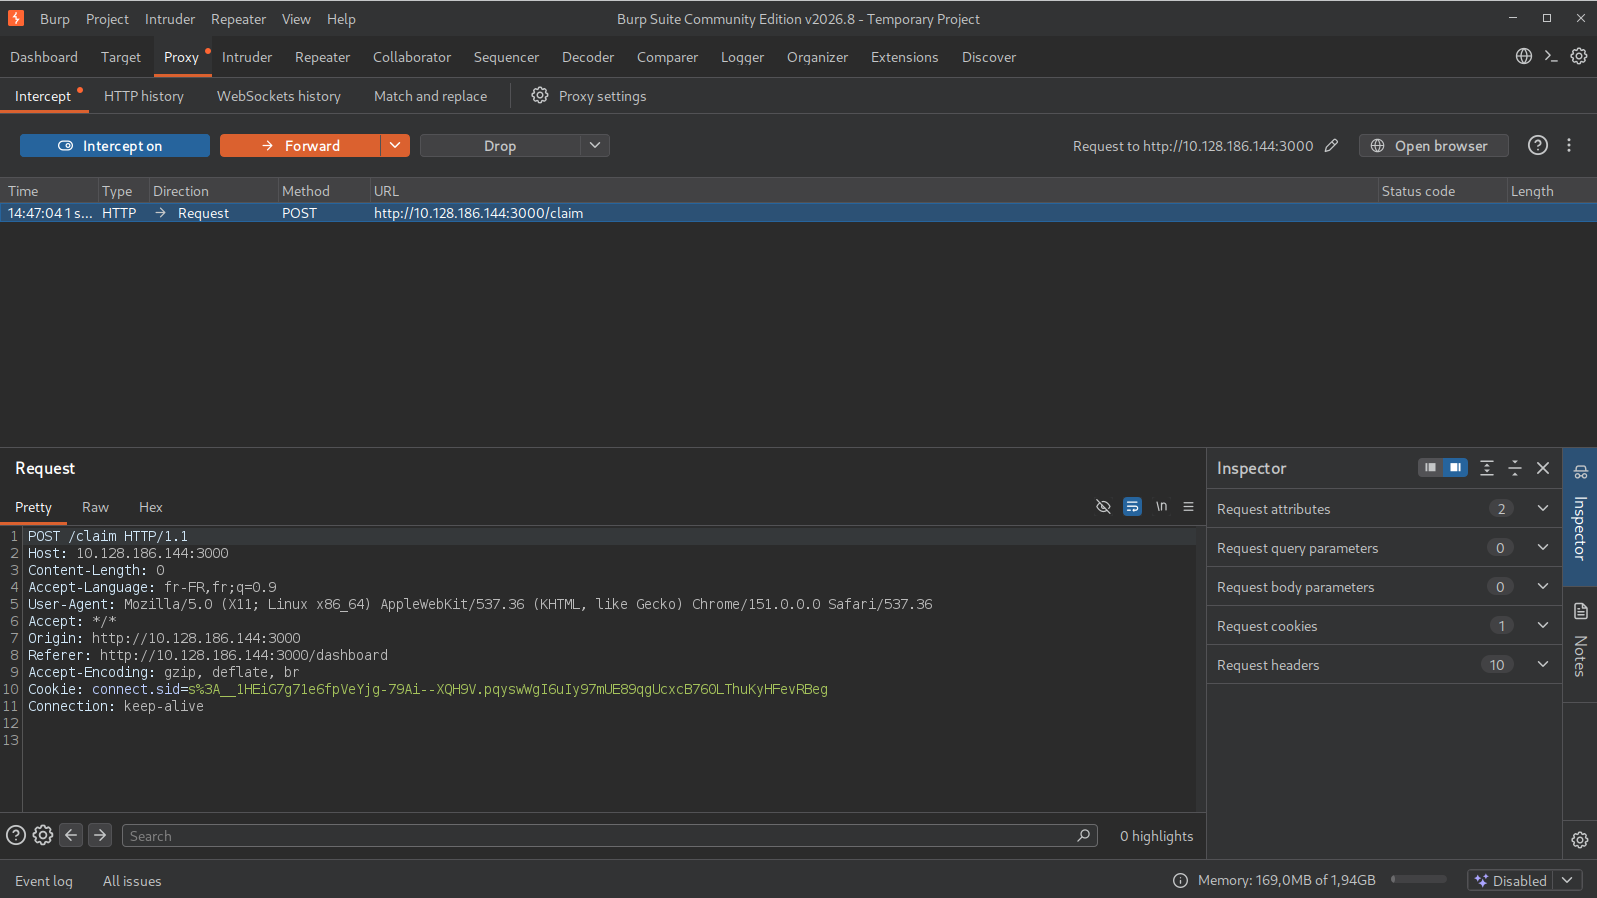Image resolution: width=1597 pixels, height=898 pixels.
Task: Open All issues in status bar
Action: (132, 881)
